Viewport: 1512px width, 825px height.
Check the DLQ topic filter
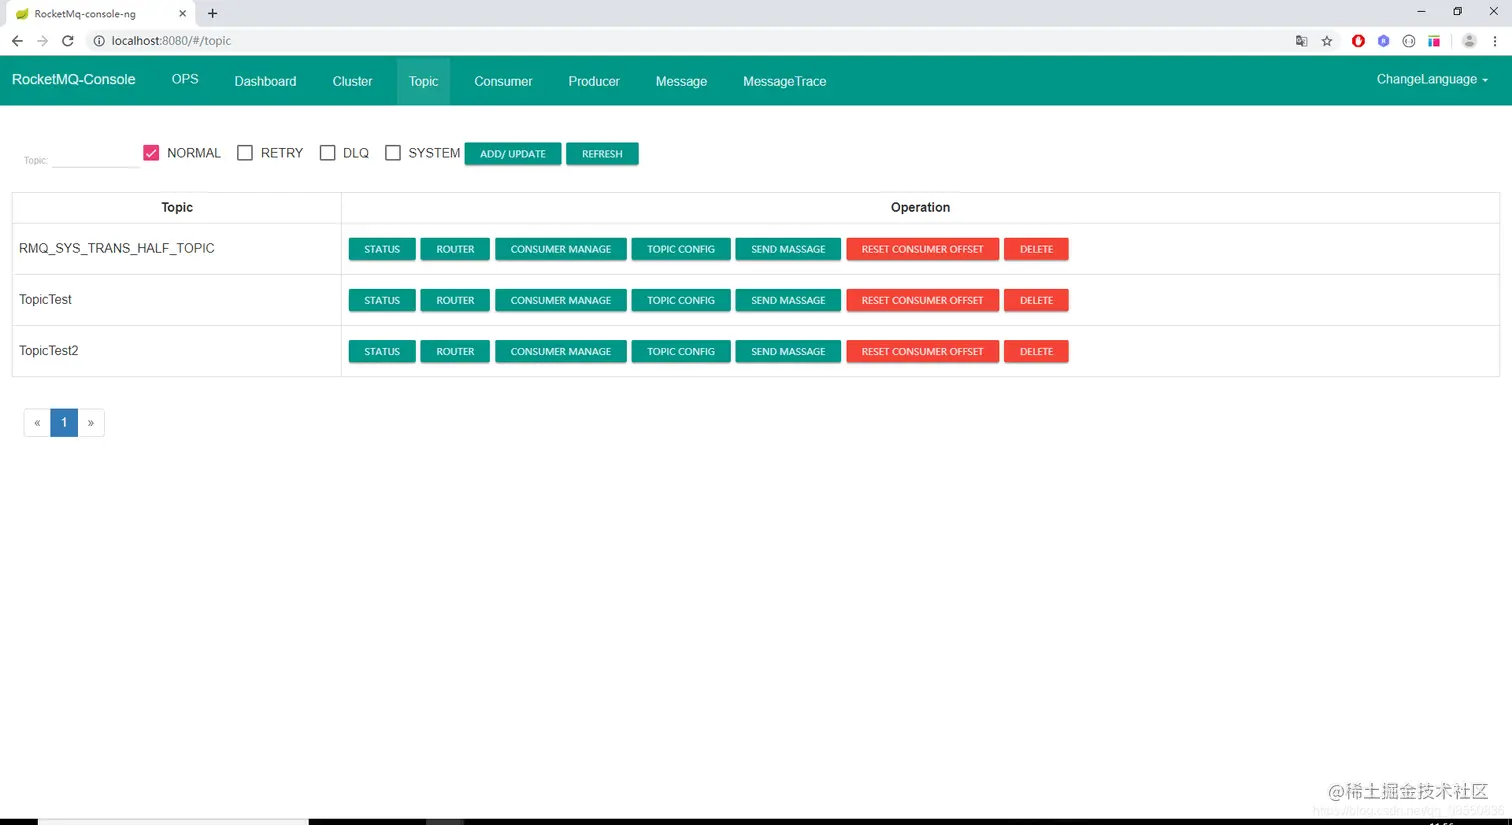click(x=327, y=153)
